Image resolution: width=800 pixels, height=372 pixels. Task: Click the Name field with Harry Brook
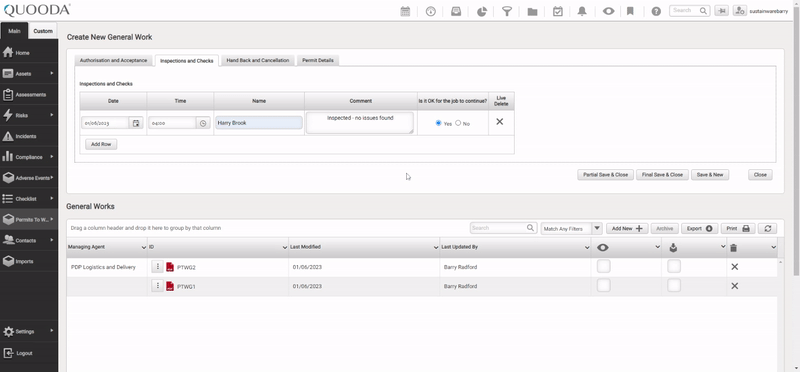[x=259, y=123]
